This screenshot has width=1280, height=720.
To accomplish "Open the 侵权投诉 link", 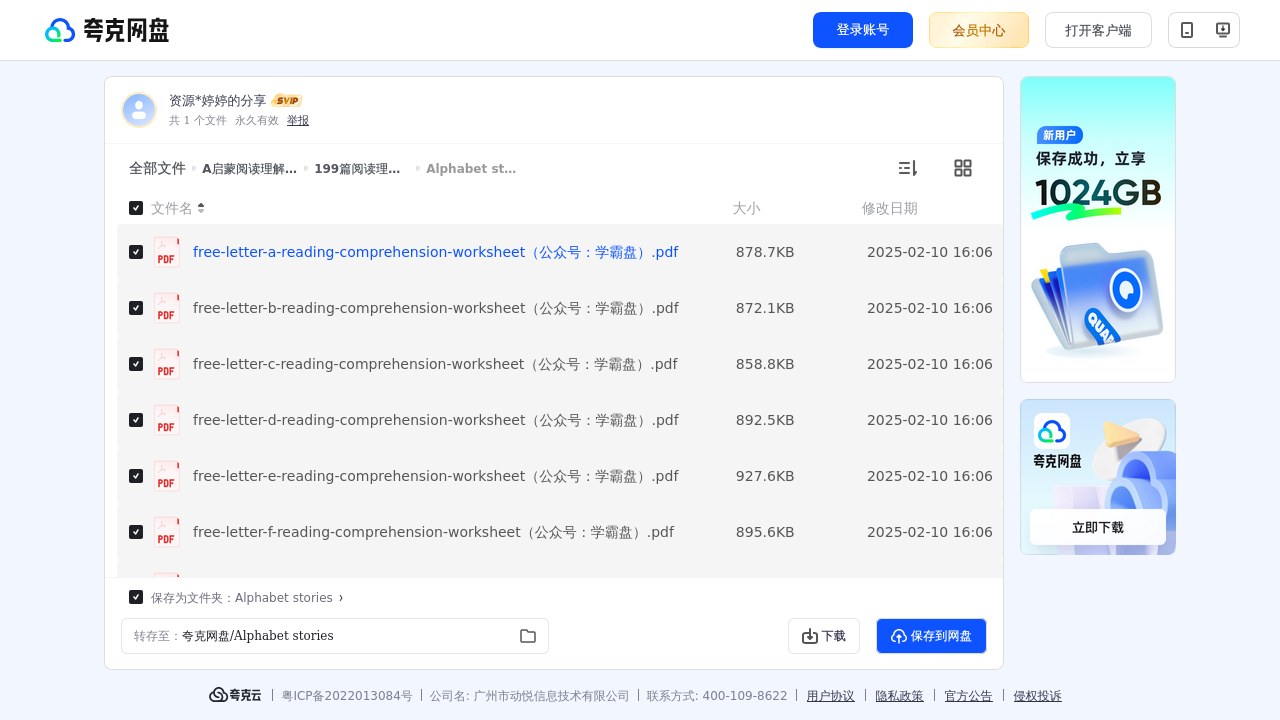I will (1038, 696).
